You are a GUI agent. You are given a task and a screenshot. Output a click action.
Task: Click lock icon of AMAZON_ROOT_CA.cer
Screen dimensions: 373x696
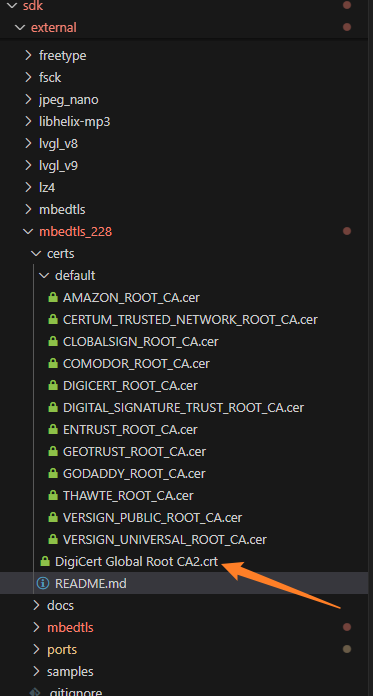click(x=53, y=297)
